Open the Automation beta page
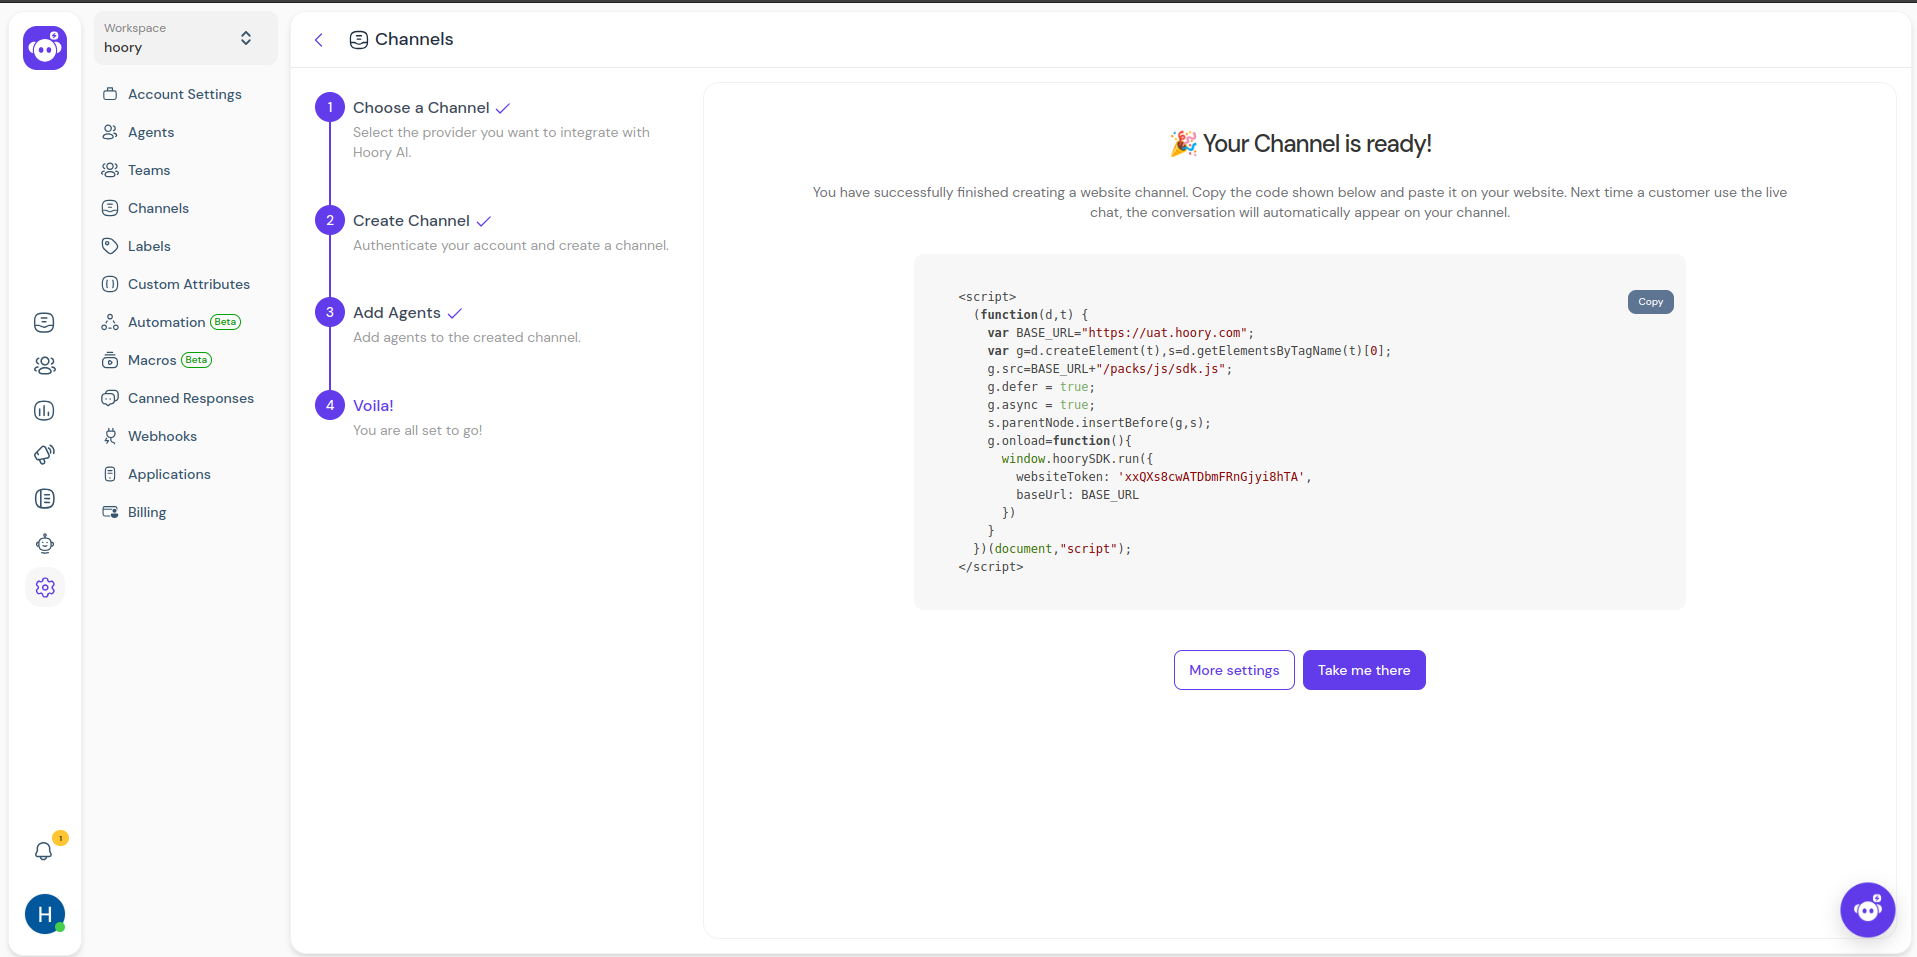The image size is (1917, 957). [x=166, y=322]
